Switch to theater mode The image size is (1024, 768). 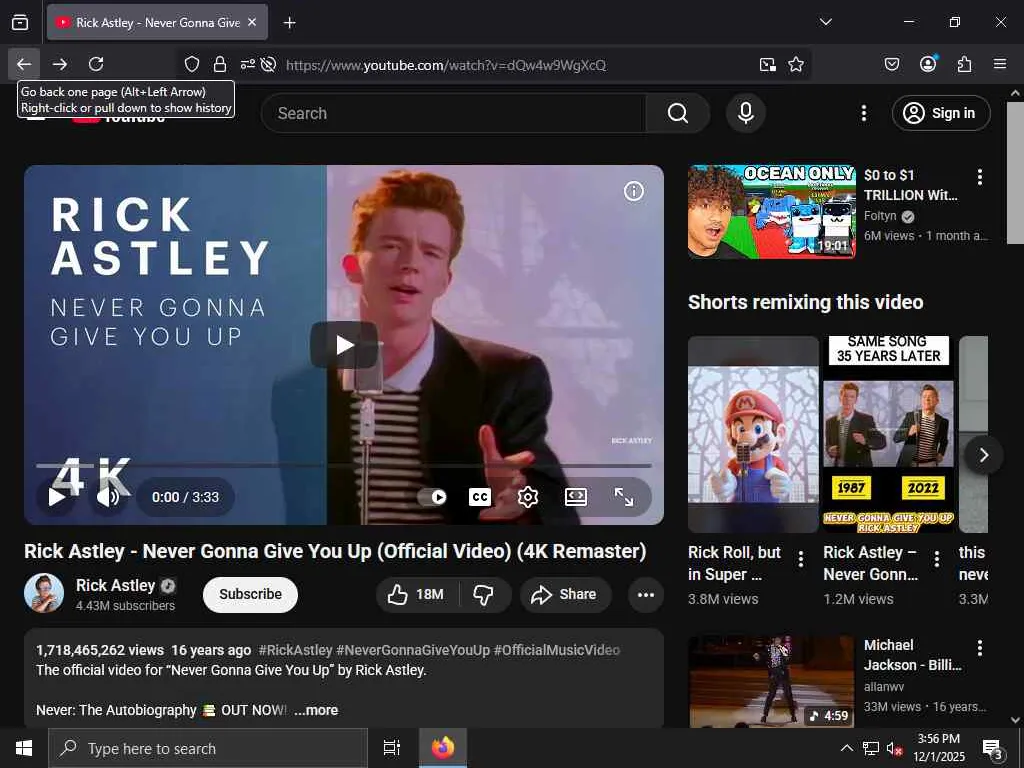click(x=575, y=497)
